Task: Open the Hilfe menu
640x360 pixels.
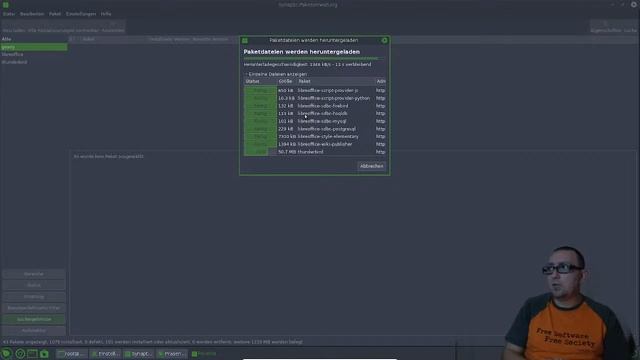Action: (106, 14)
